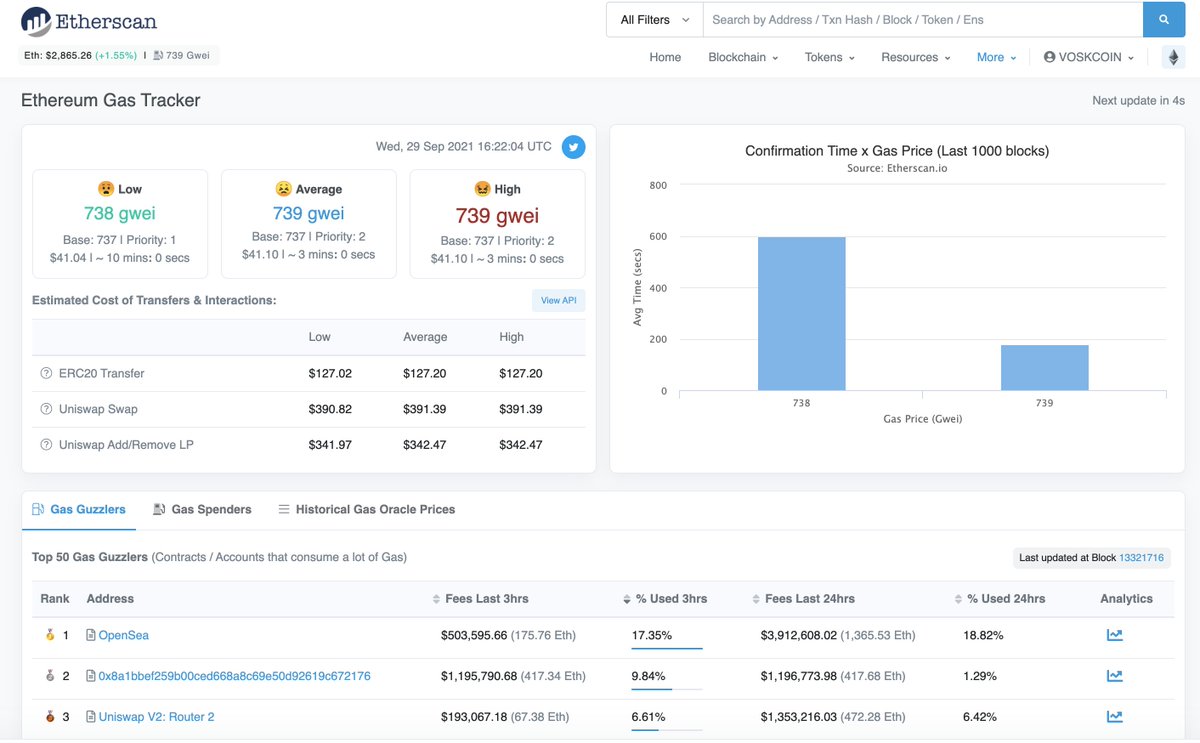The height and width of the screenshot is (743, 1200).
Task: Share gas prices via the Twitter icon
Action: coord(573,147)
